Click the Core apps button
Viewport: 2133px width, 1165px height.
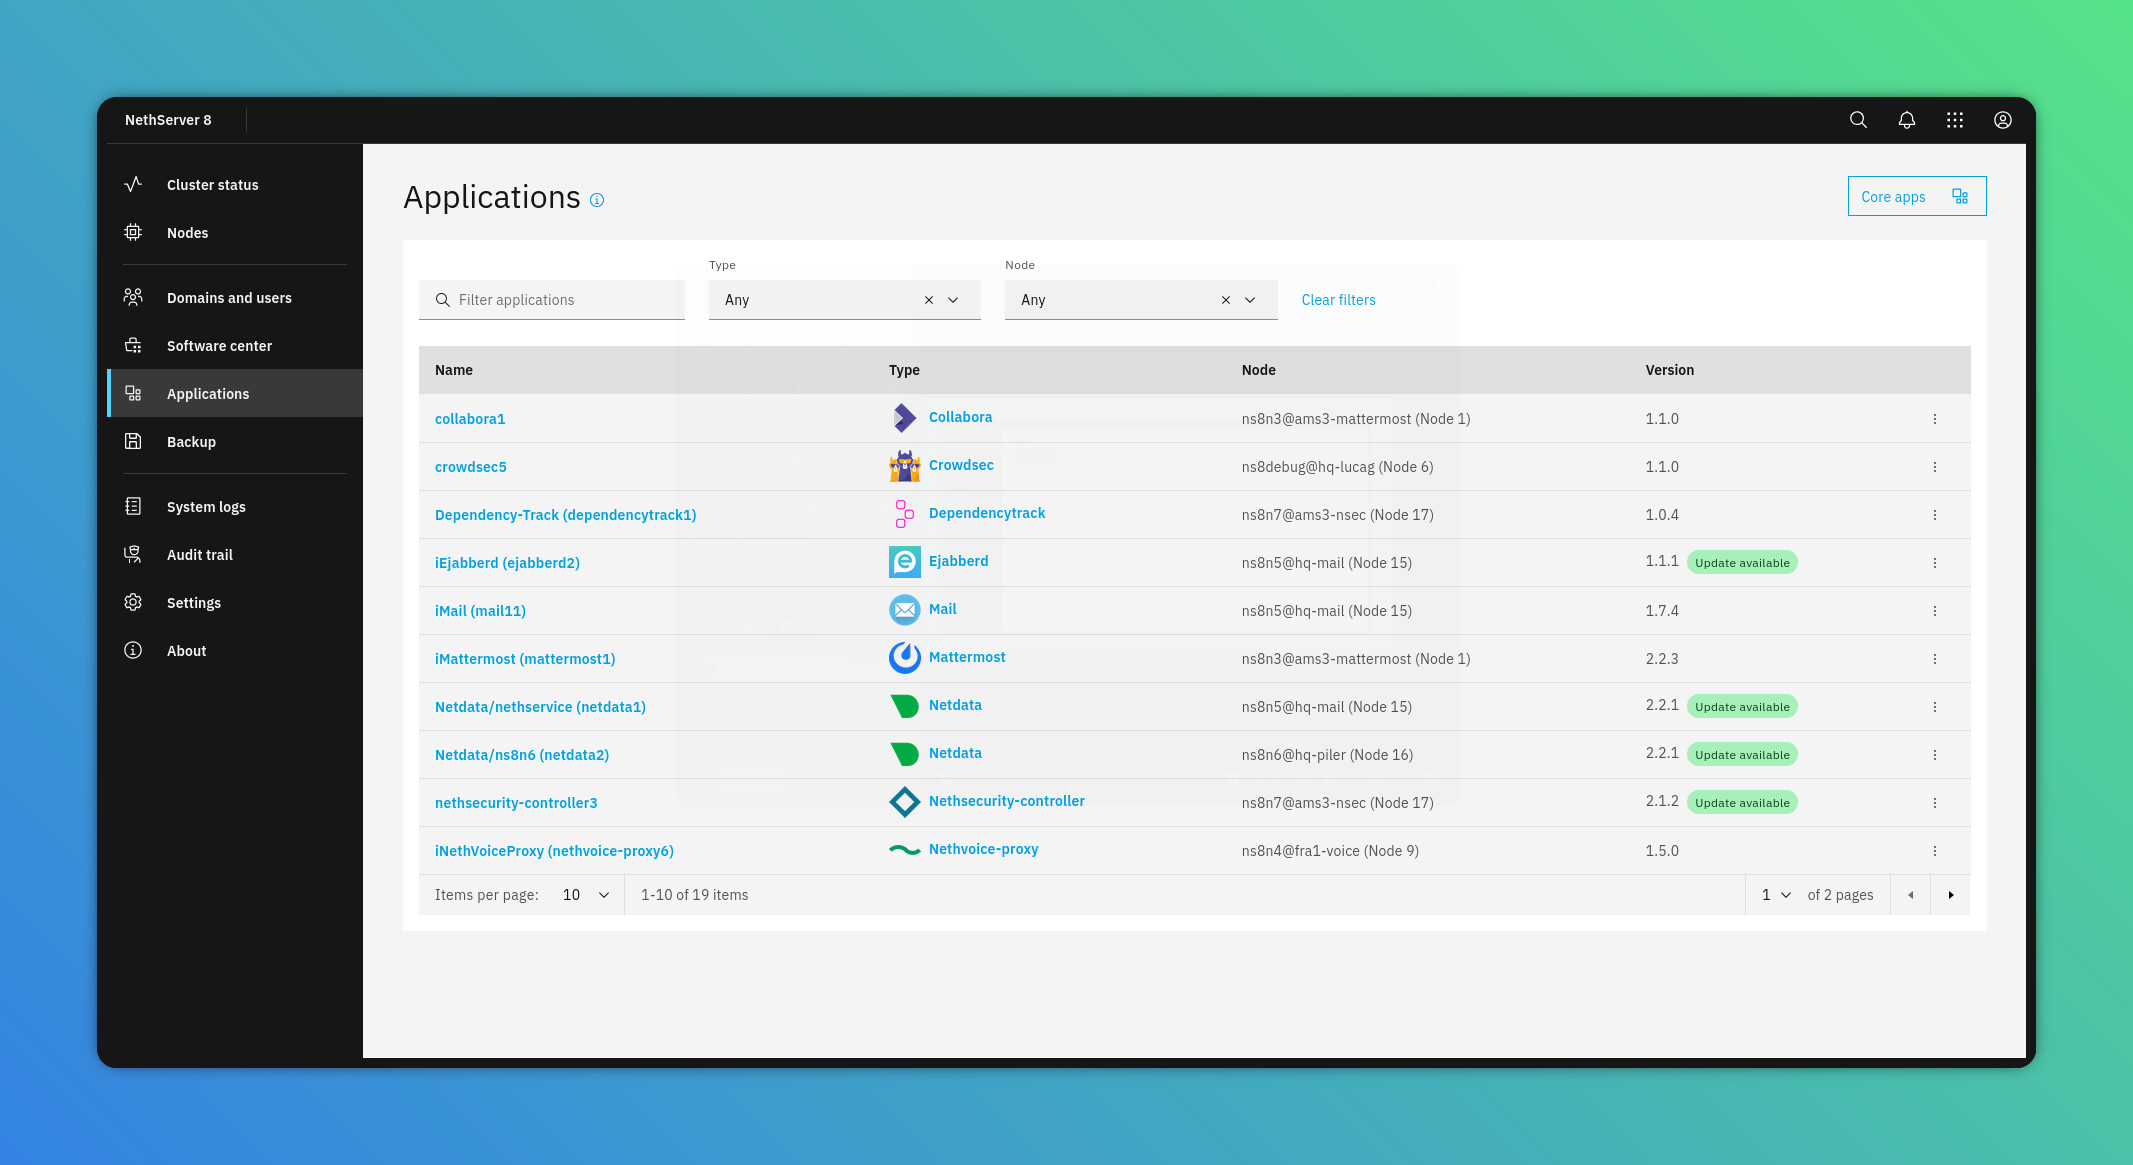pyautogui.click(x=1916, y=197)
